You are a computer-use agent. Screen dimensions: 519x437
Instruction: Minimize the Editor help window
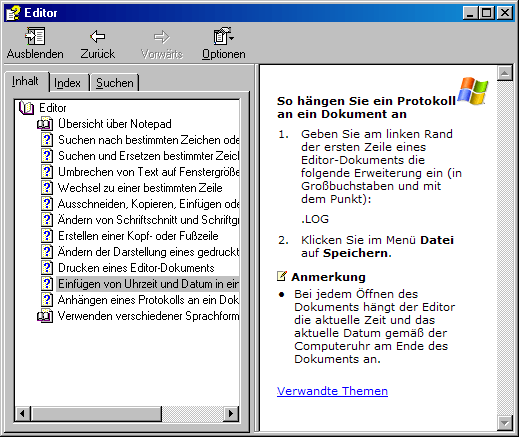[470, 13]
